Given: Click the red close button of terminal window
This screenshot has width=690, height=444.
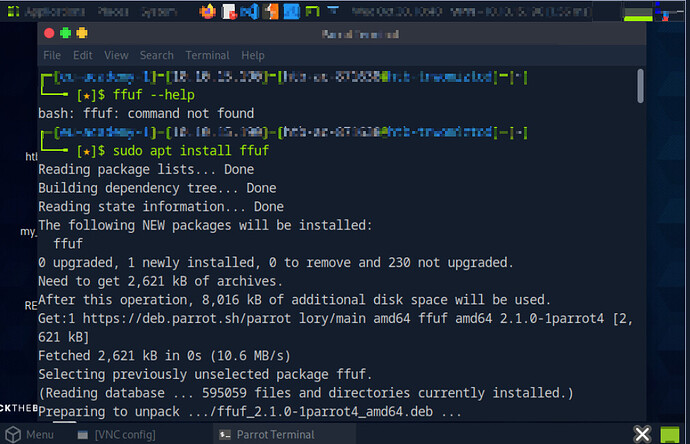Looking at the screenshot, I should (x=49, y=33).
